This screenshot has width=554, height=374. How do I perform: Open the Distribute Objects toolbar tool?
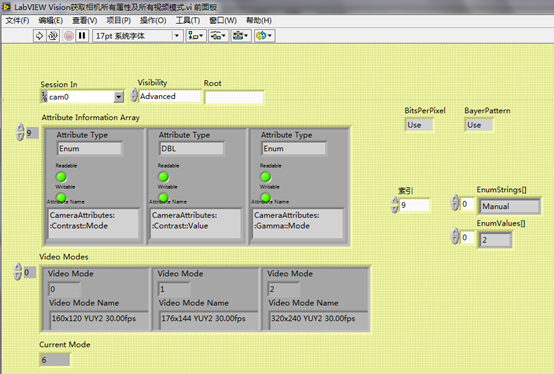click(x=218, y=36)
